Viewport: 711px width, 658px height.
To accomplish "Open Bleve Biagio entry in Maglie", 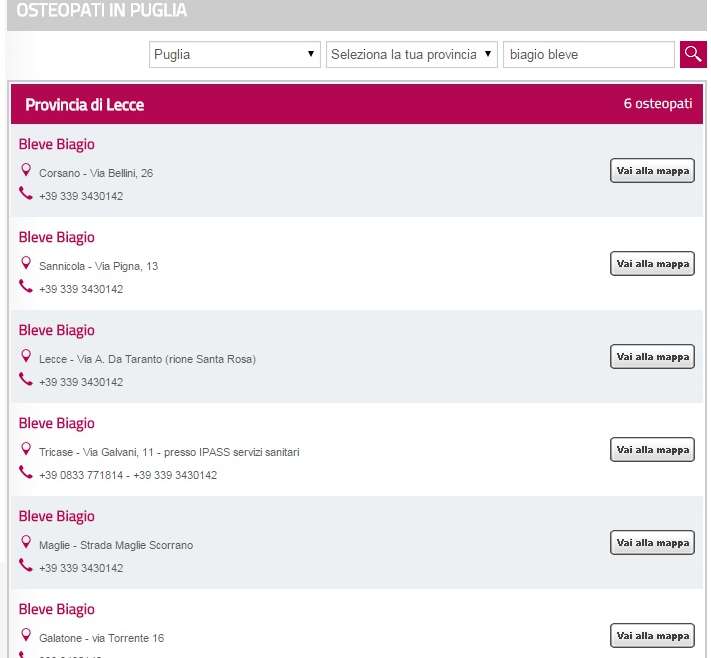I will click(x=57, y=516).
